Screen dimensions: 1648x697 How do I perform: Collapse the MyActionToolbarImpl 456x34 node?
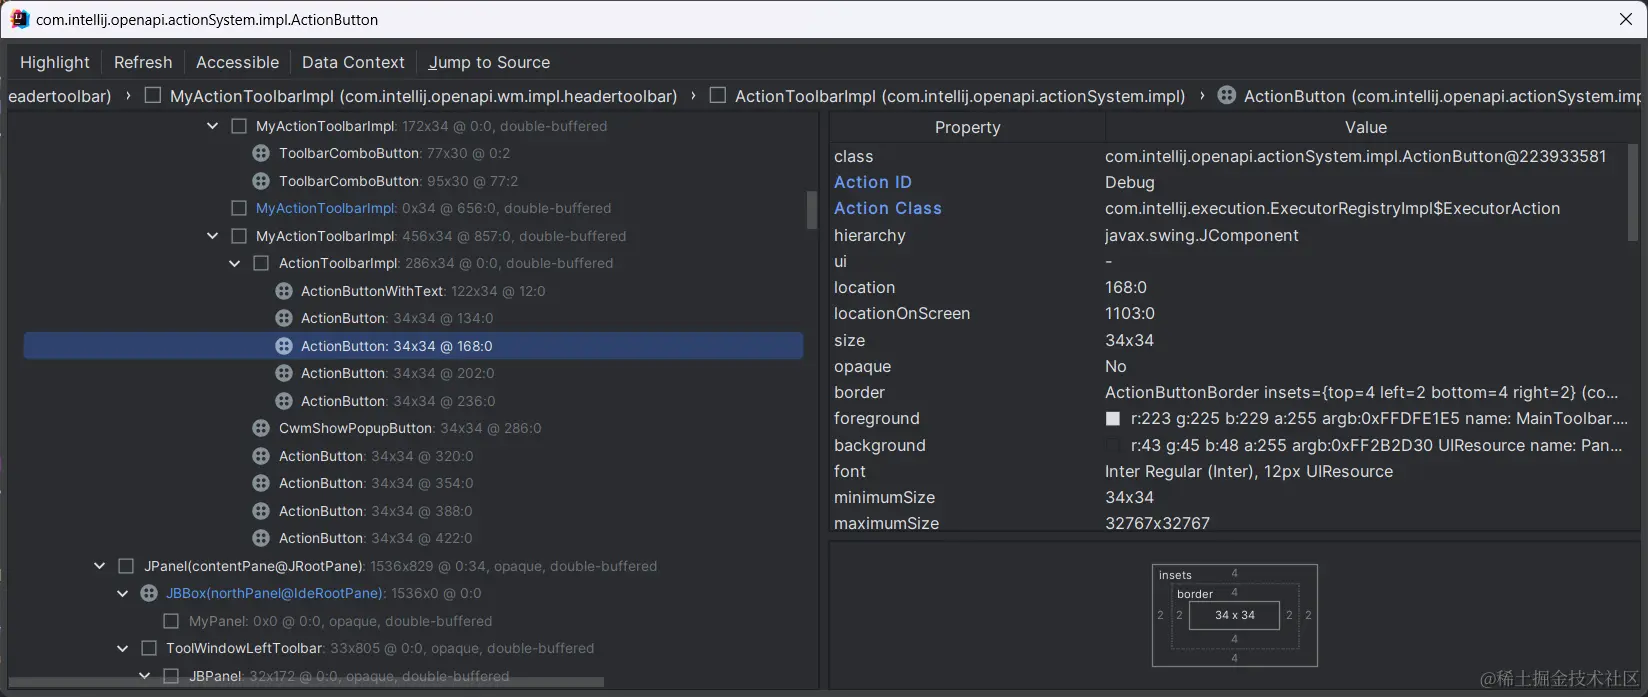[212, 236]
